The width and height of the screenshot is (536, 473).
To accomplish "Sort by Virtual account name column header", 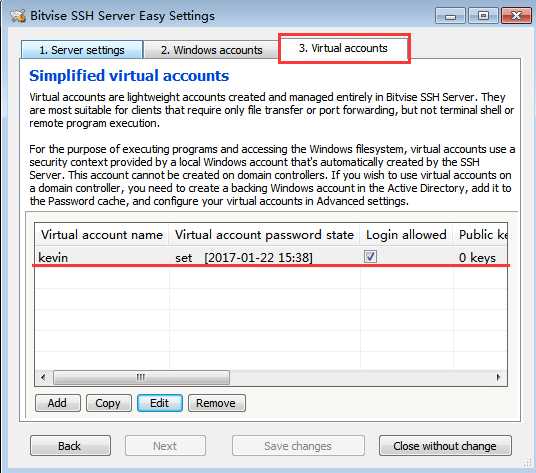I will [102, 235].
